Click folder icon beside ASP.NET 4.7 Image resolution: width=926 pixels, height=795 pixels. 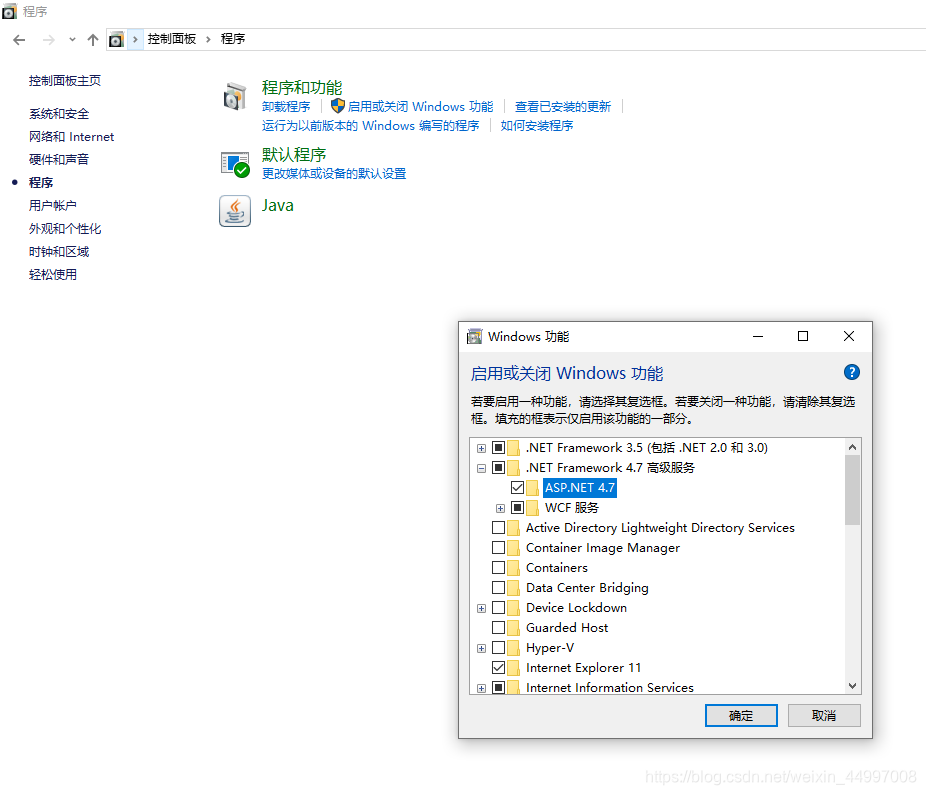point(532,488)
